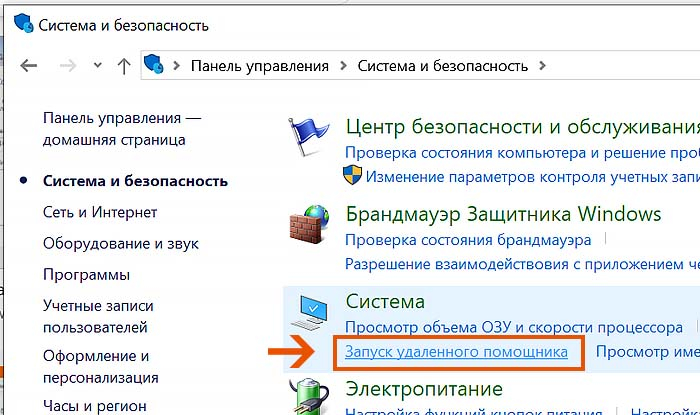The image size is (700, 415).
Task: Click the blue flag Security Center icon
Action: [x=308, y=136]
